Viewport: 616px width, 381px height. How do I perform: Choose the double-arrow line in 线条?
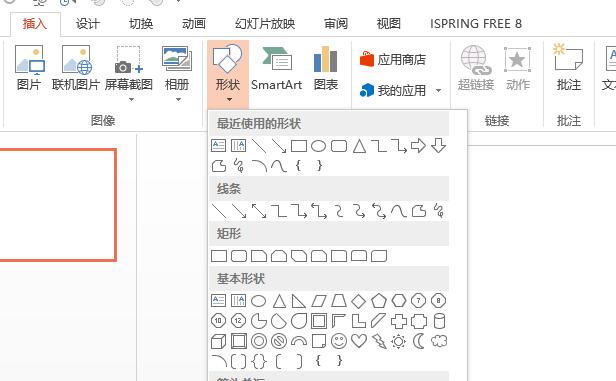pos(259,211)
